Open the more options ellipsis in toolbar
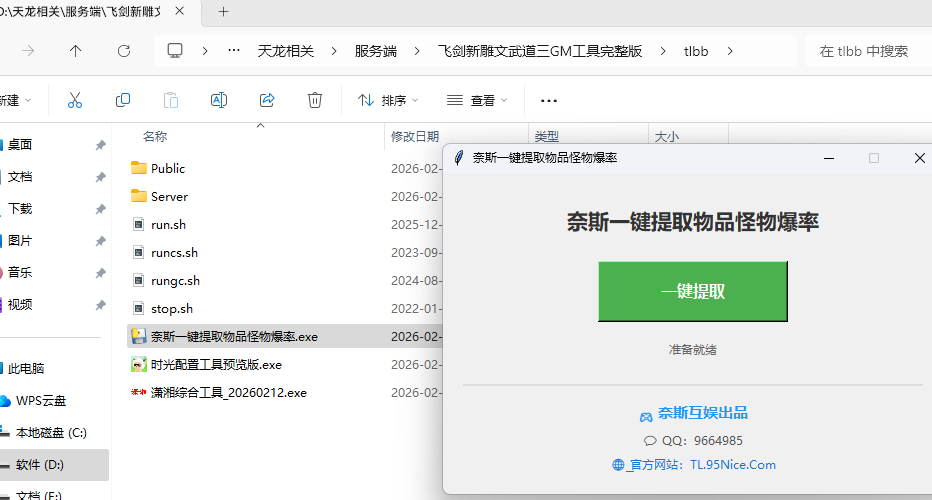 [549, 101]
